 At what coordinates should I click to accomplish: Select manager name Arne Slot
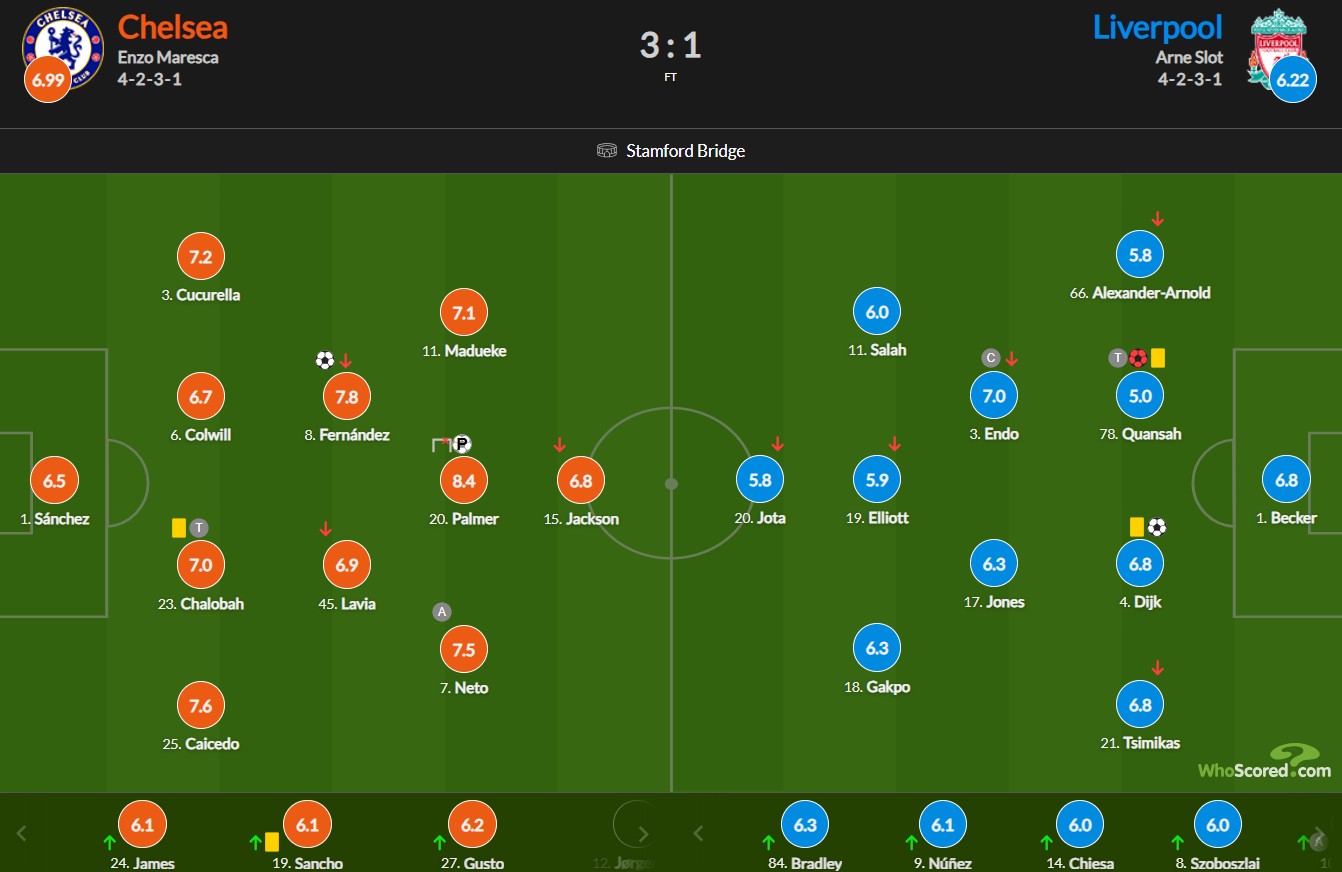tap(1189, 57)
